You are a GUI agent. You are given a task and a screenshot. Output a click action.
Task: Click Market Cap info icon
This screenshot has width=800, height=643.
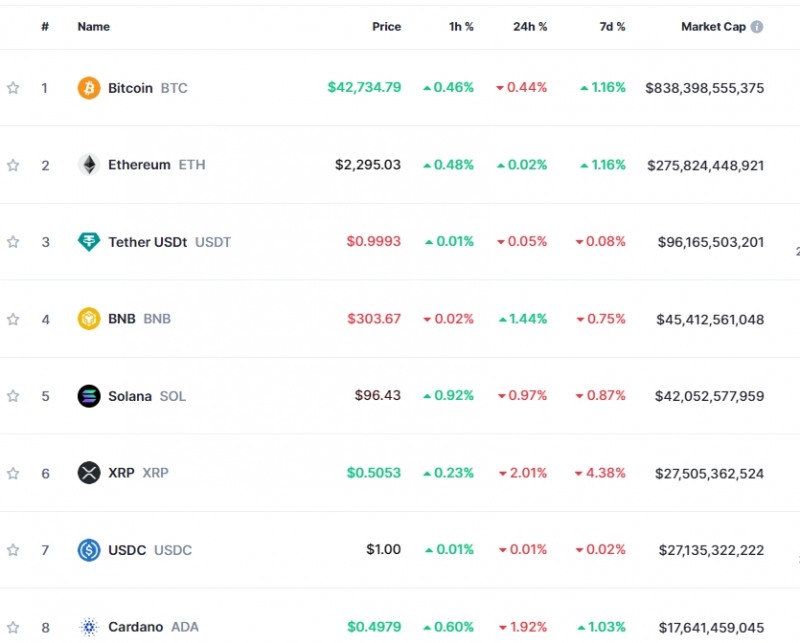coord(757,27)
